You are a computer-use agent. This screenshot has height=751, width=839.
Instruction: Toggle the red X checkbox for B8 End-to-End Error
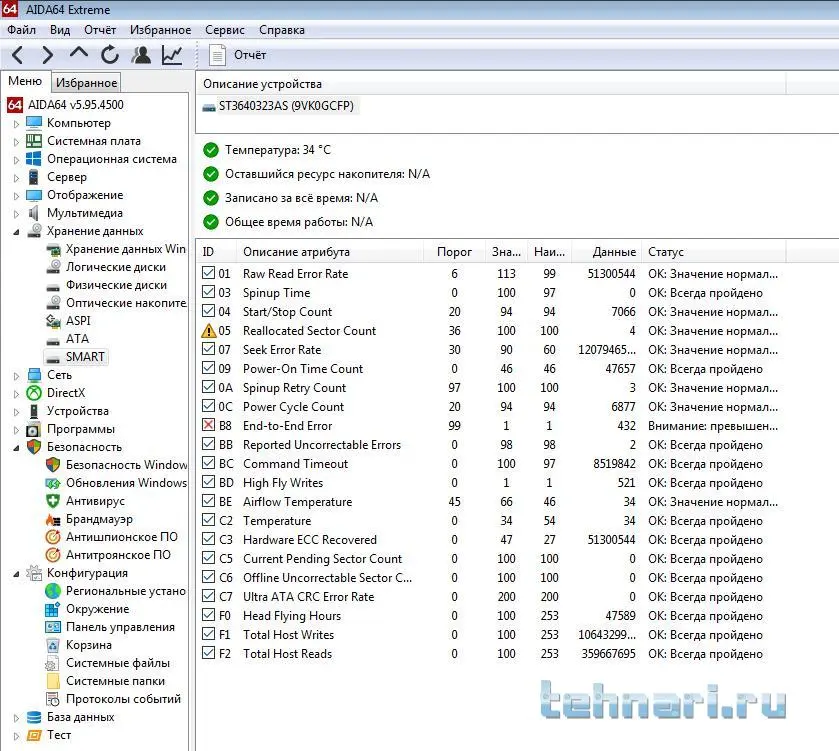[208, 425]
